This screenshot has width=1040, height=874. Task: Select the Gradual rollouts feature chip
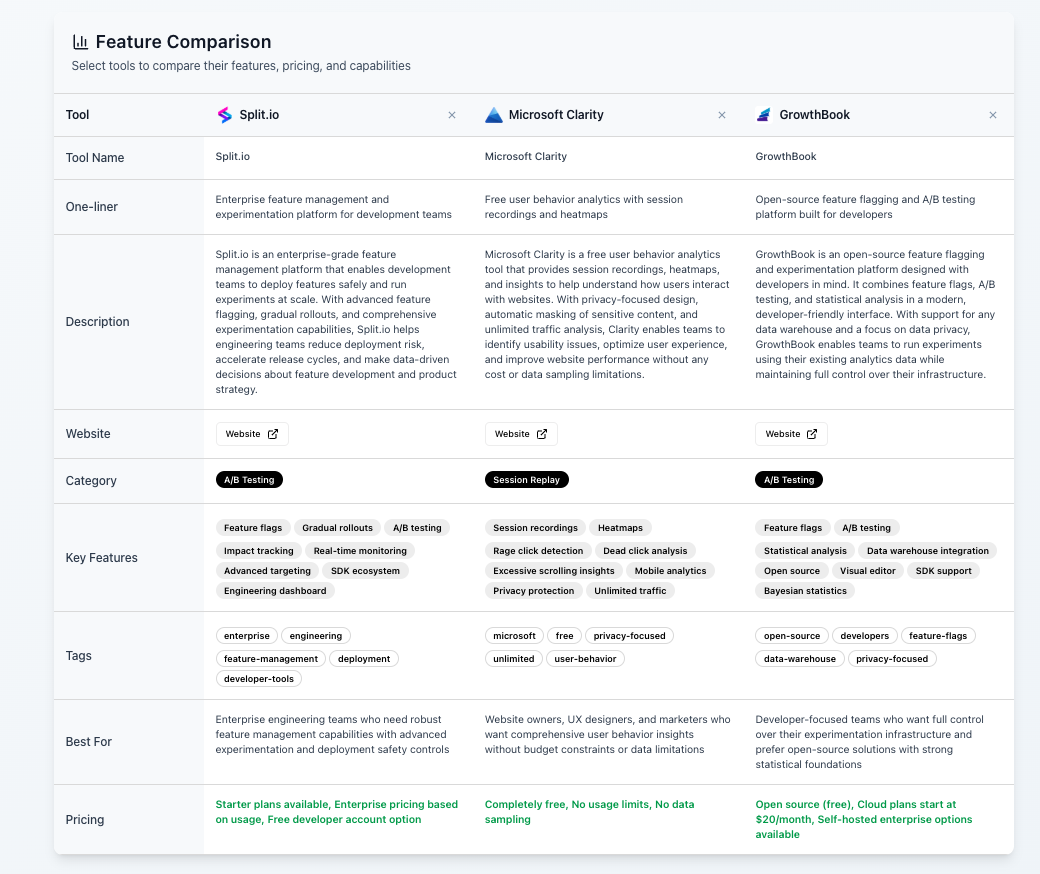338,528
